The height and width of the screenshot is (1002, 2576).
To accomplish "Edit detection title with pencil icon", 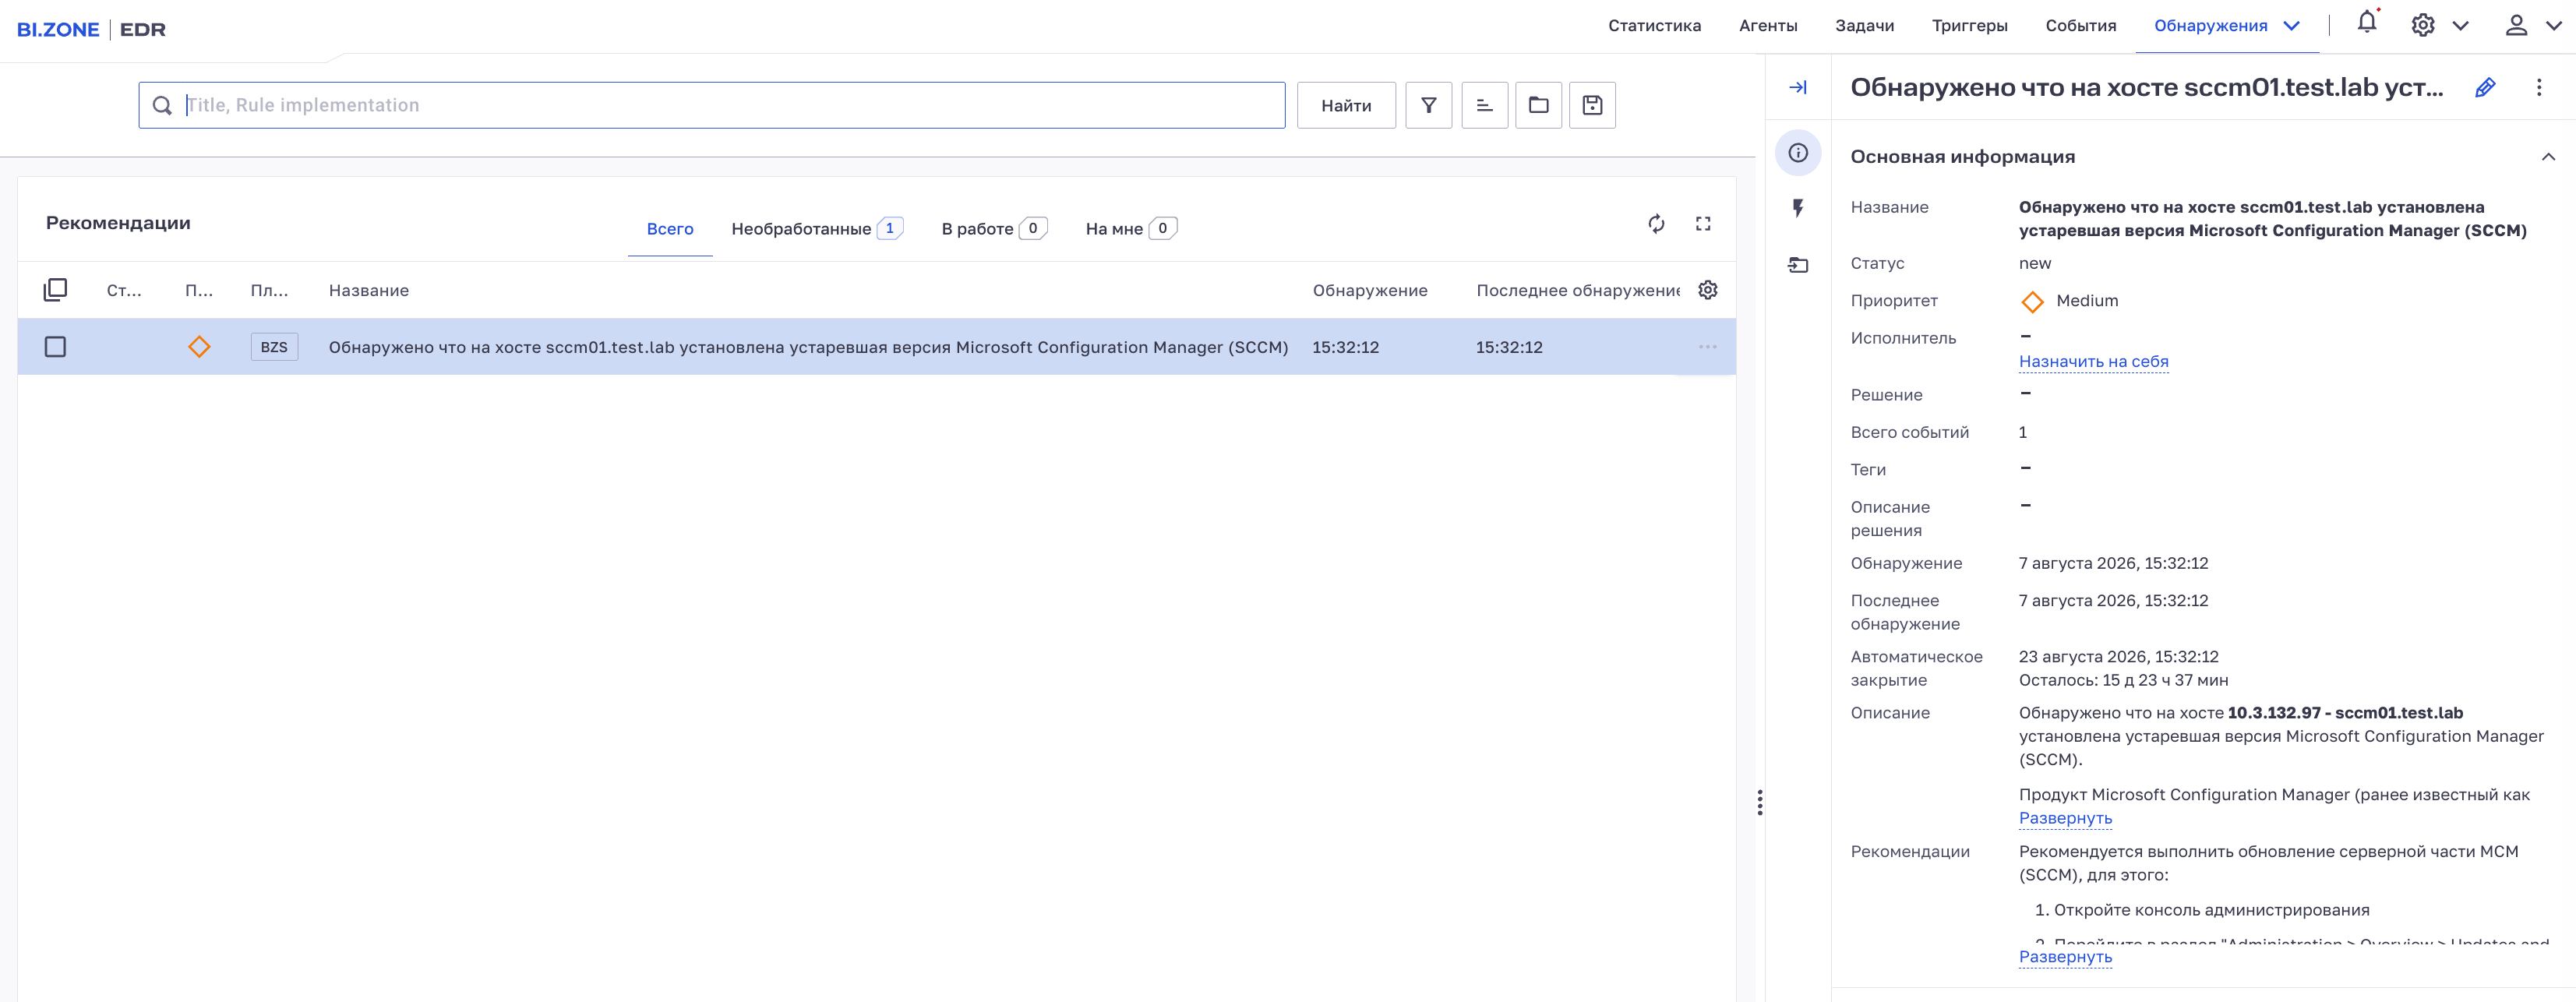I will coord(2485,88).
